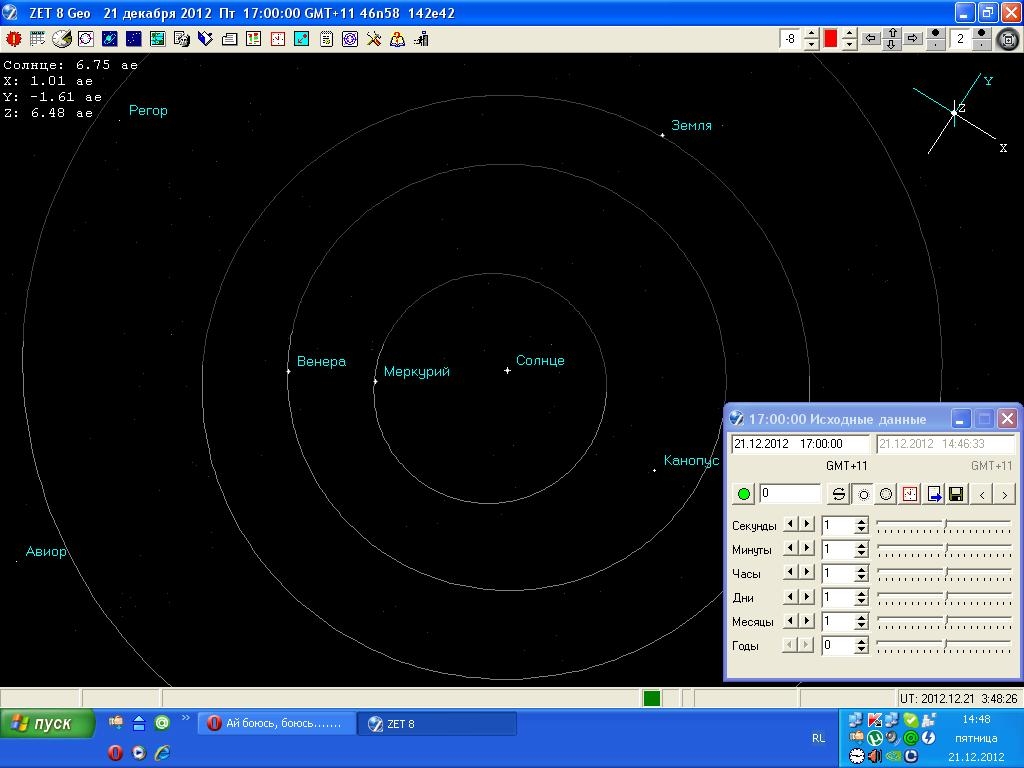This screenshot has height=768, width=1024.
Task: Increase the Дни step spinner
Action: pyautogui.click(x=861, y=594)
